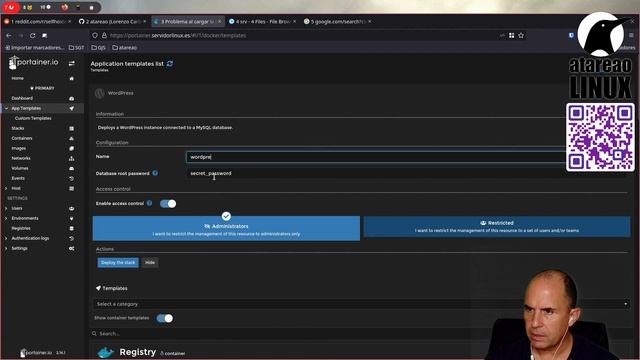Image resolution: width=640 pixels, height=360 pixels.
Task: Click the Users group icon
Action: (x=71, y=209)
